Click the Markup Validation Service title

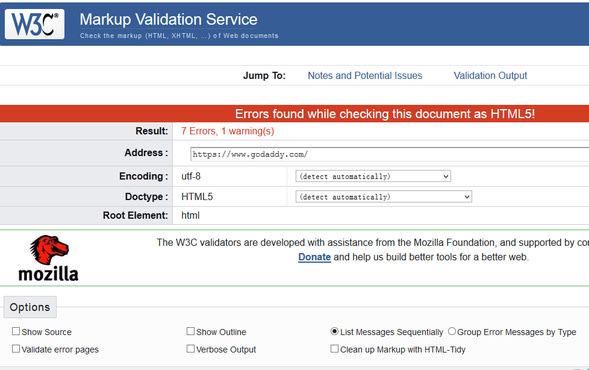point(168,20)
